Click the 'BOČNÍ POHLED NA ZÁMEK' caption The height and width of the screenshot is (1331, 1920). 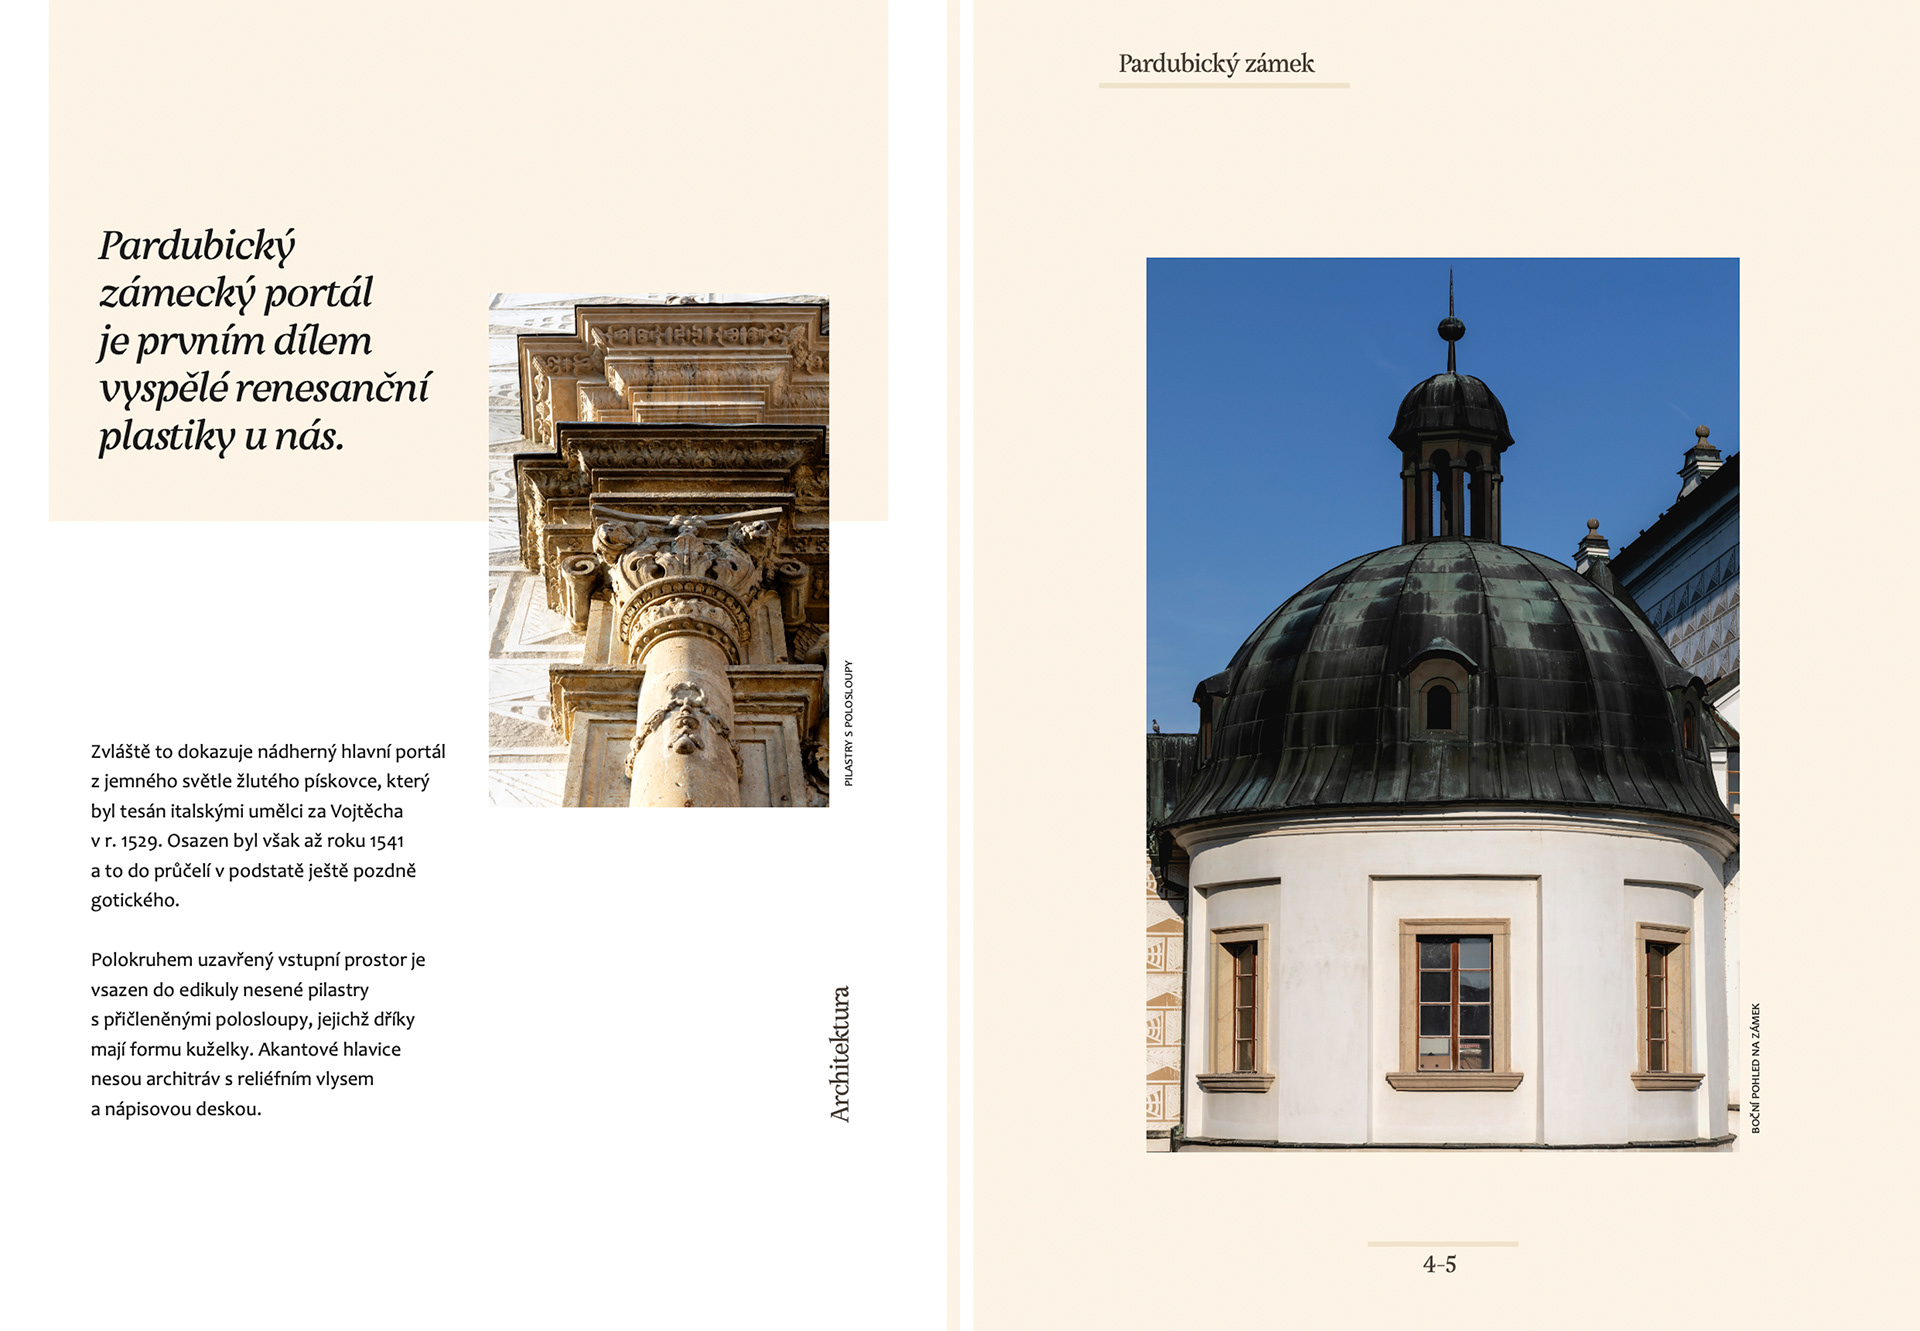(x=1755, y=1068)
